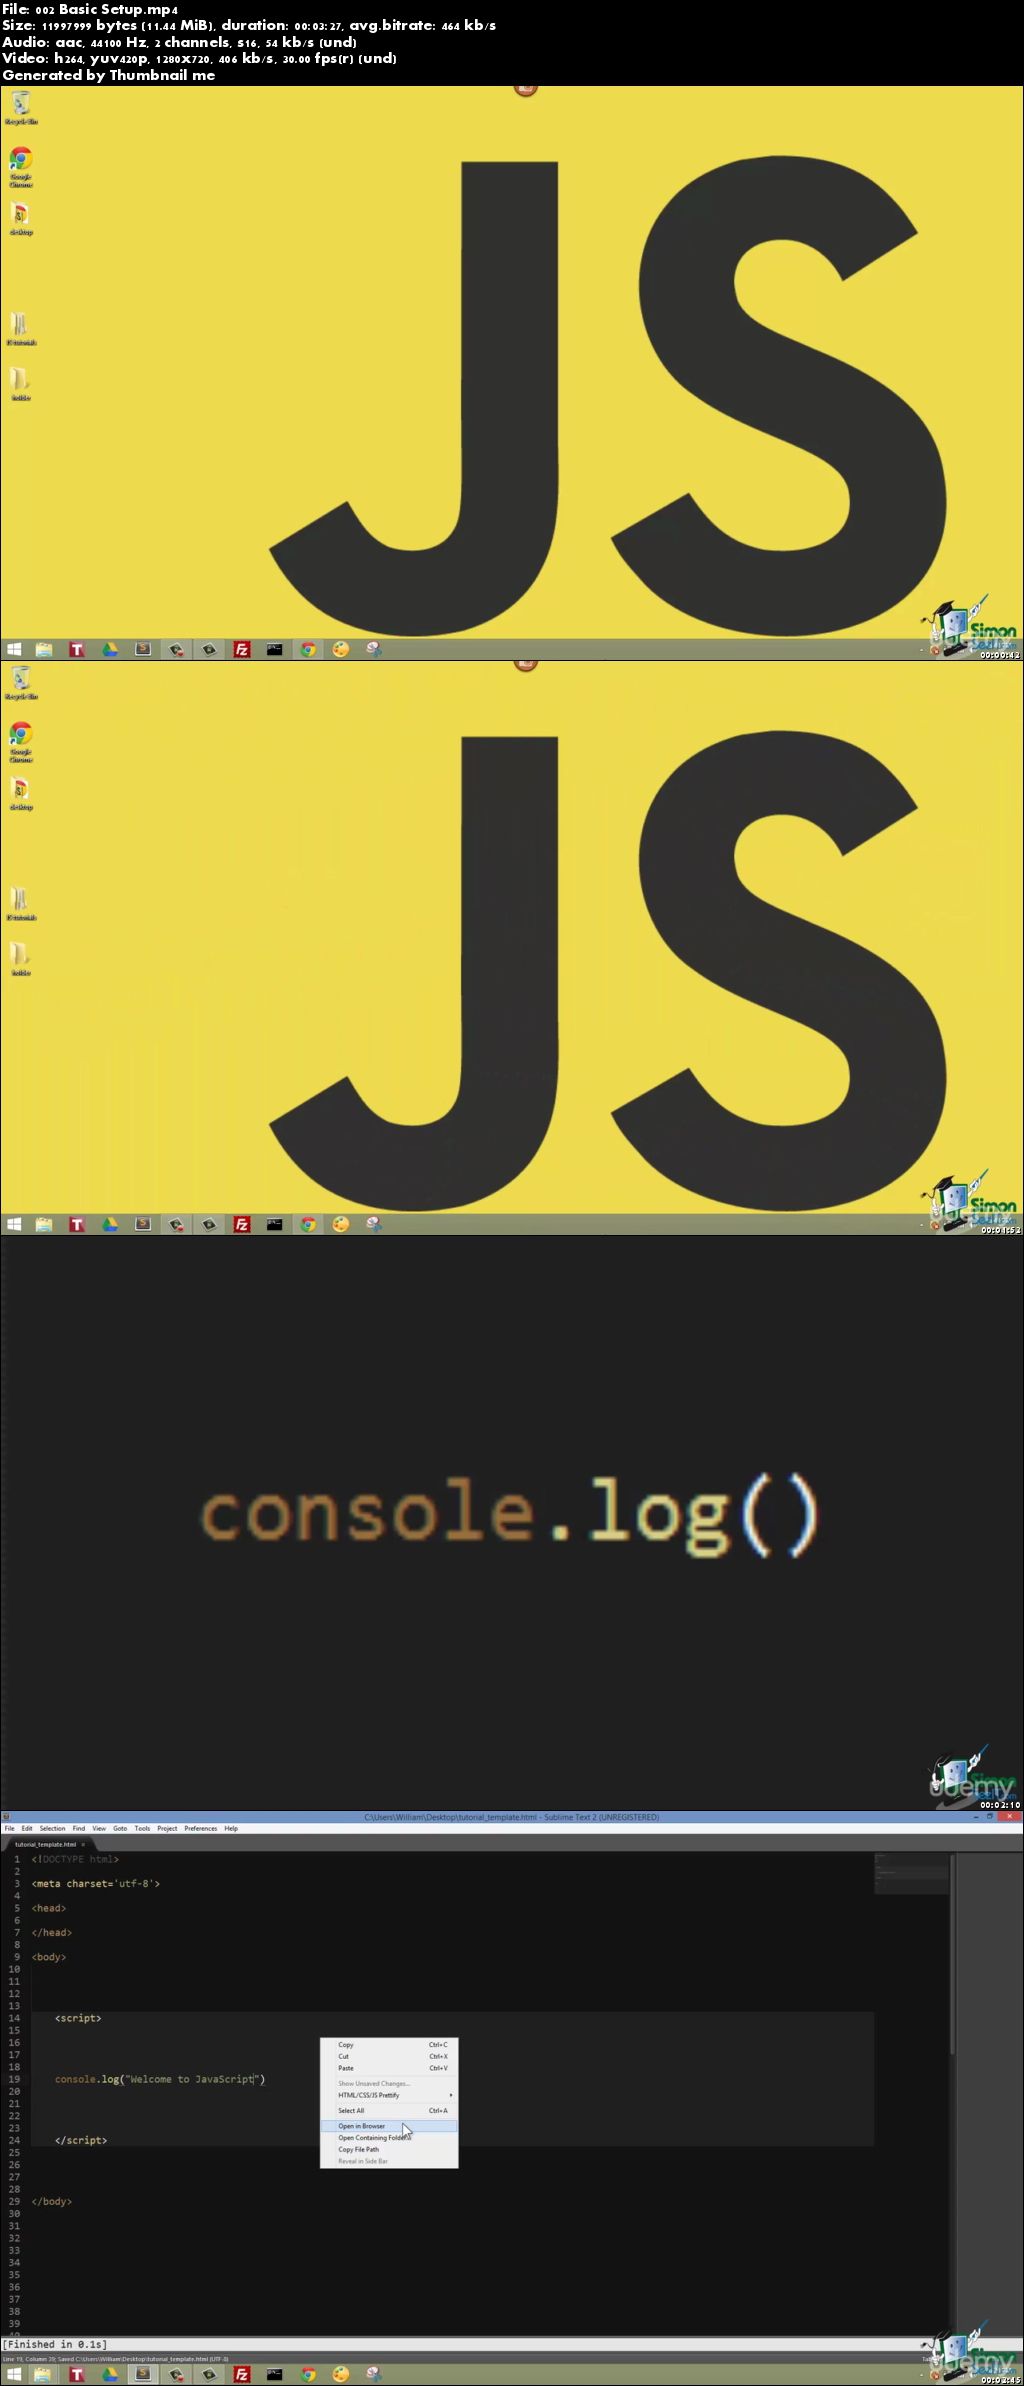Launch Google Chrome desktop shortcut in top frame
This screenshot has width=1024, height=2386.
point(21,167)
